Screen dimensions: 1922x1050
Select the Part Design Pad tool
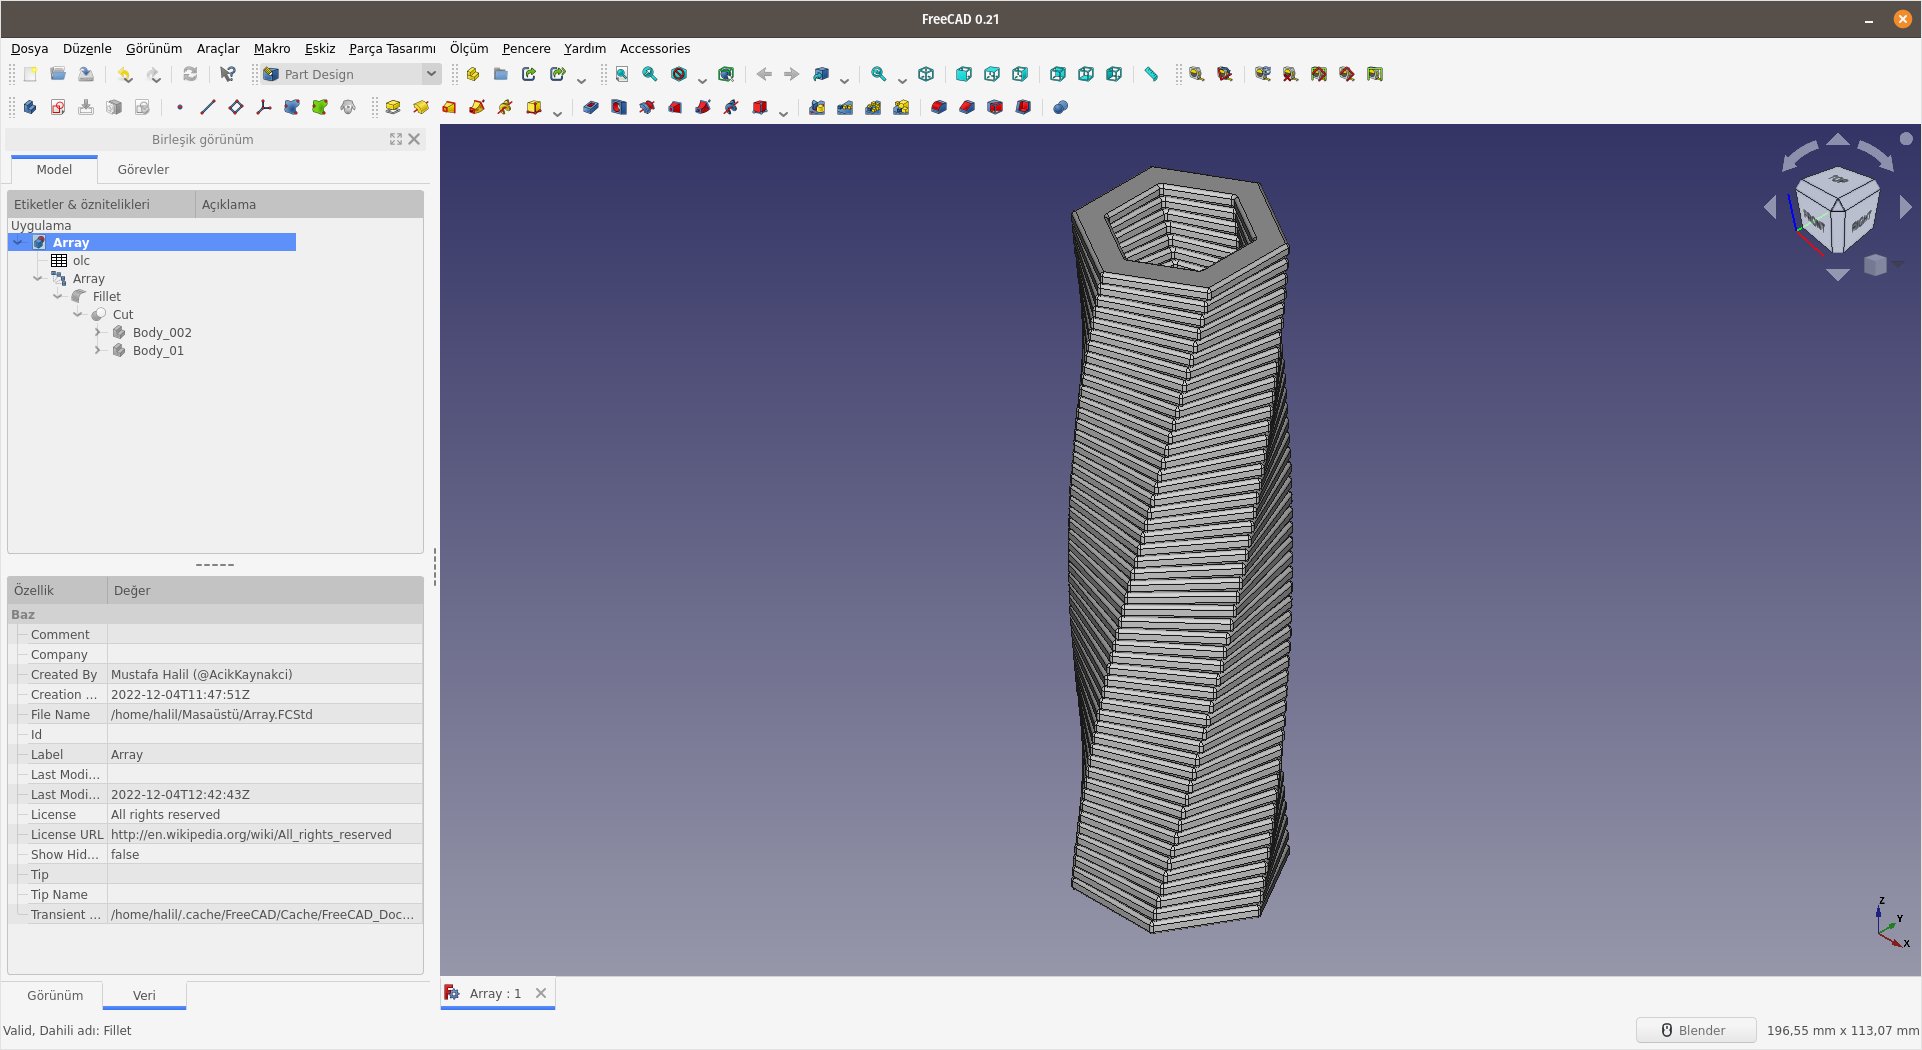[x=393, y=107]
